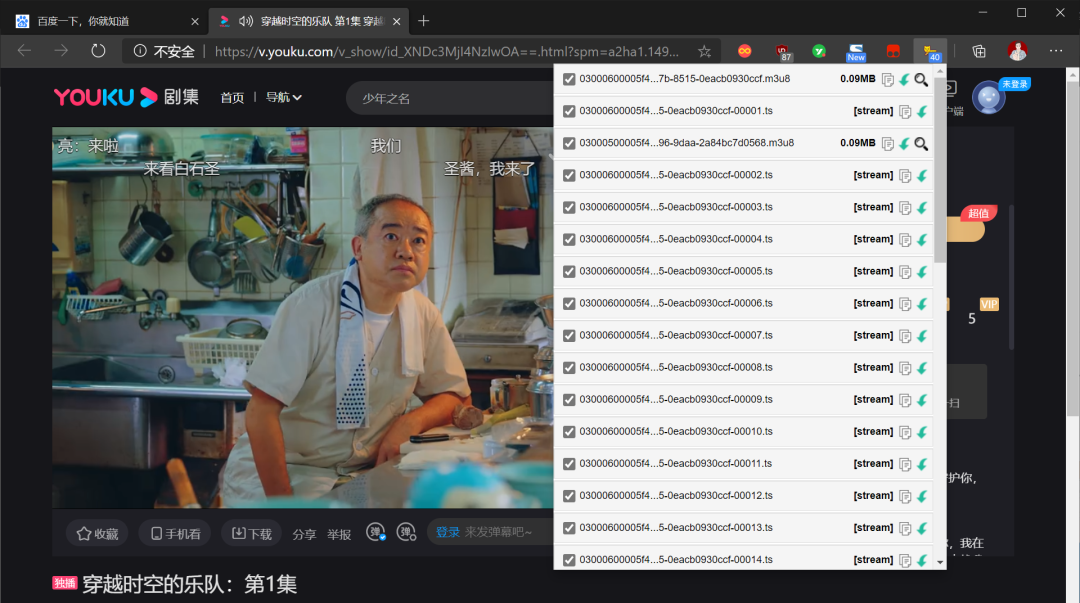Click the browser profile avatar
Image resolution: width=1080 pixels, height=603 pixels.
(1017, 51)
